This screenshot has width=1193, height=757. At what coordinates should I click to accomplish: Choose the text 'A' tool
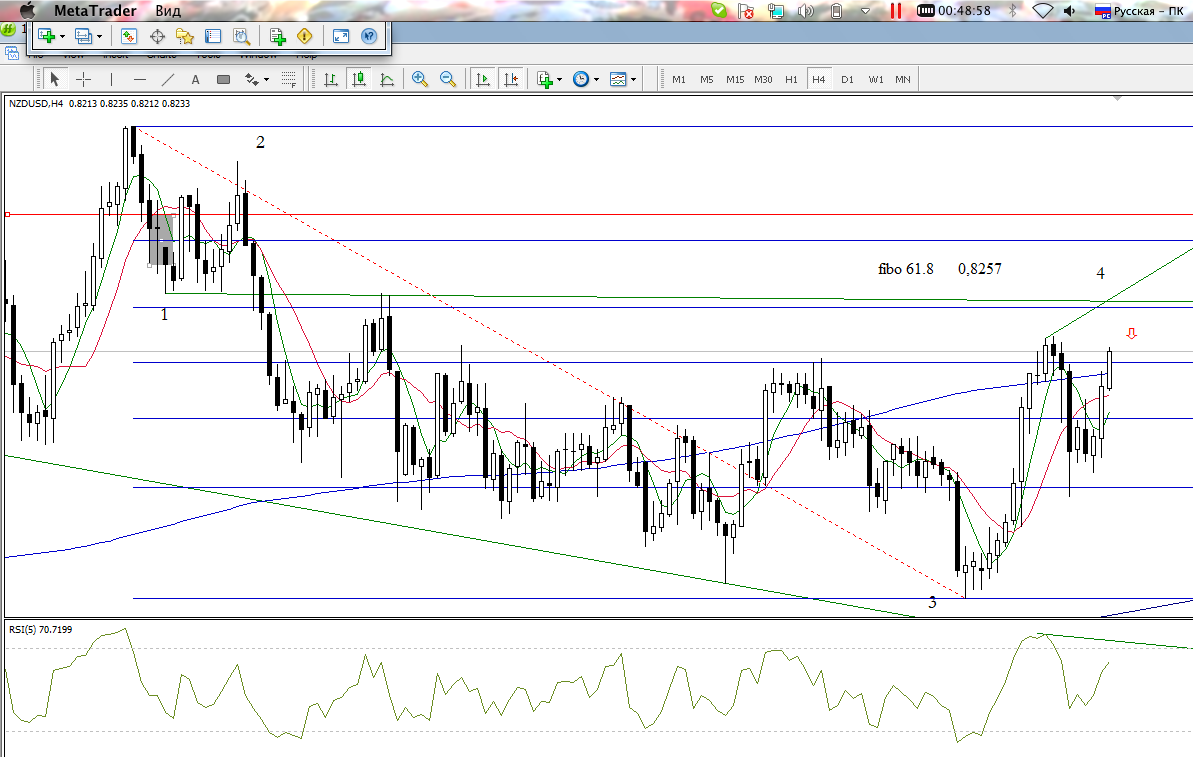coord(196,79)
